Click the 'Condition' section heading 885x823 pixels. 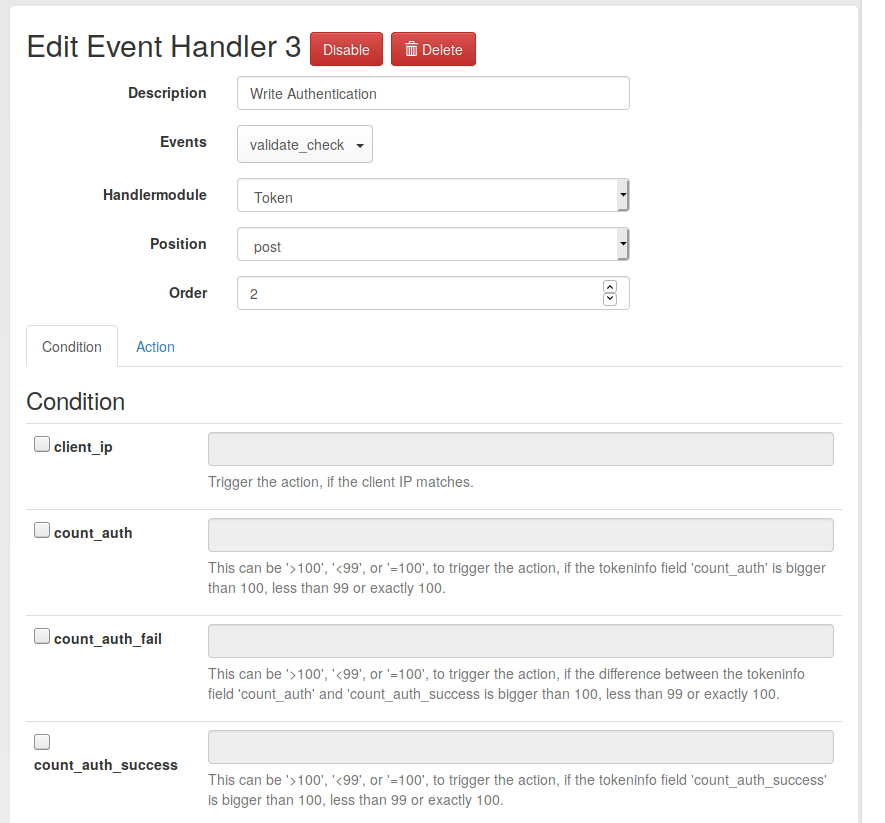tap(76, 401)
